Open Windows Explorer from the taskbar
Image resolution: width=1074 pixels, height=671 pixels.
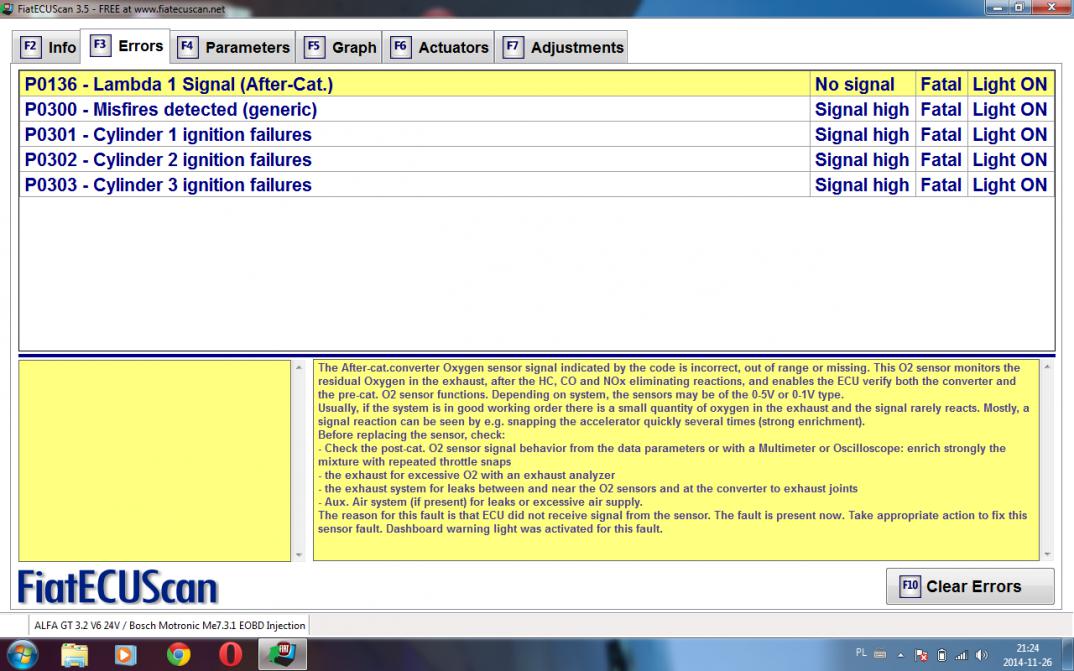click(x=74, y=655)
